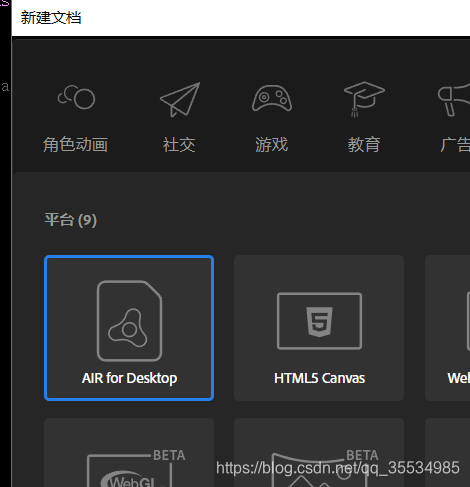Open the 社交 paper plane icon
Screen dimensions: 470x487
pyautogui.click(x=180, y=99)
